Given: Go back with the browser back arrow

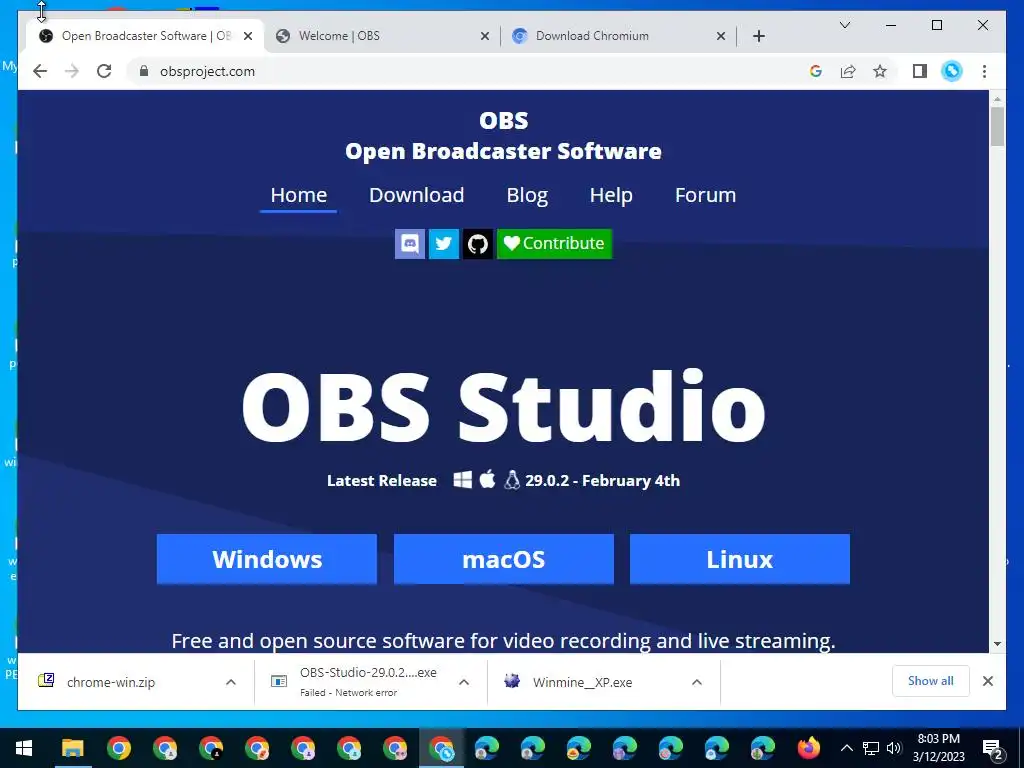Looking at the screenshot, I should [40, 71].
